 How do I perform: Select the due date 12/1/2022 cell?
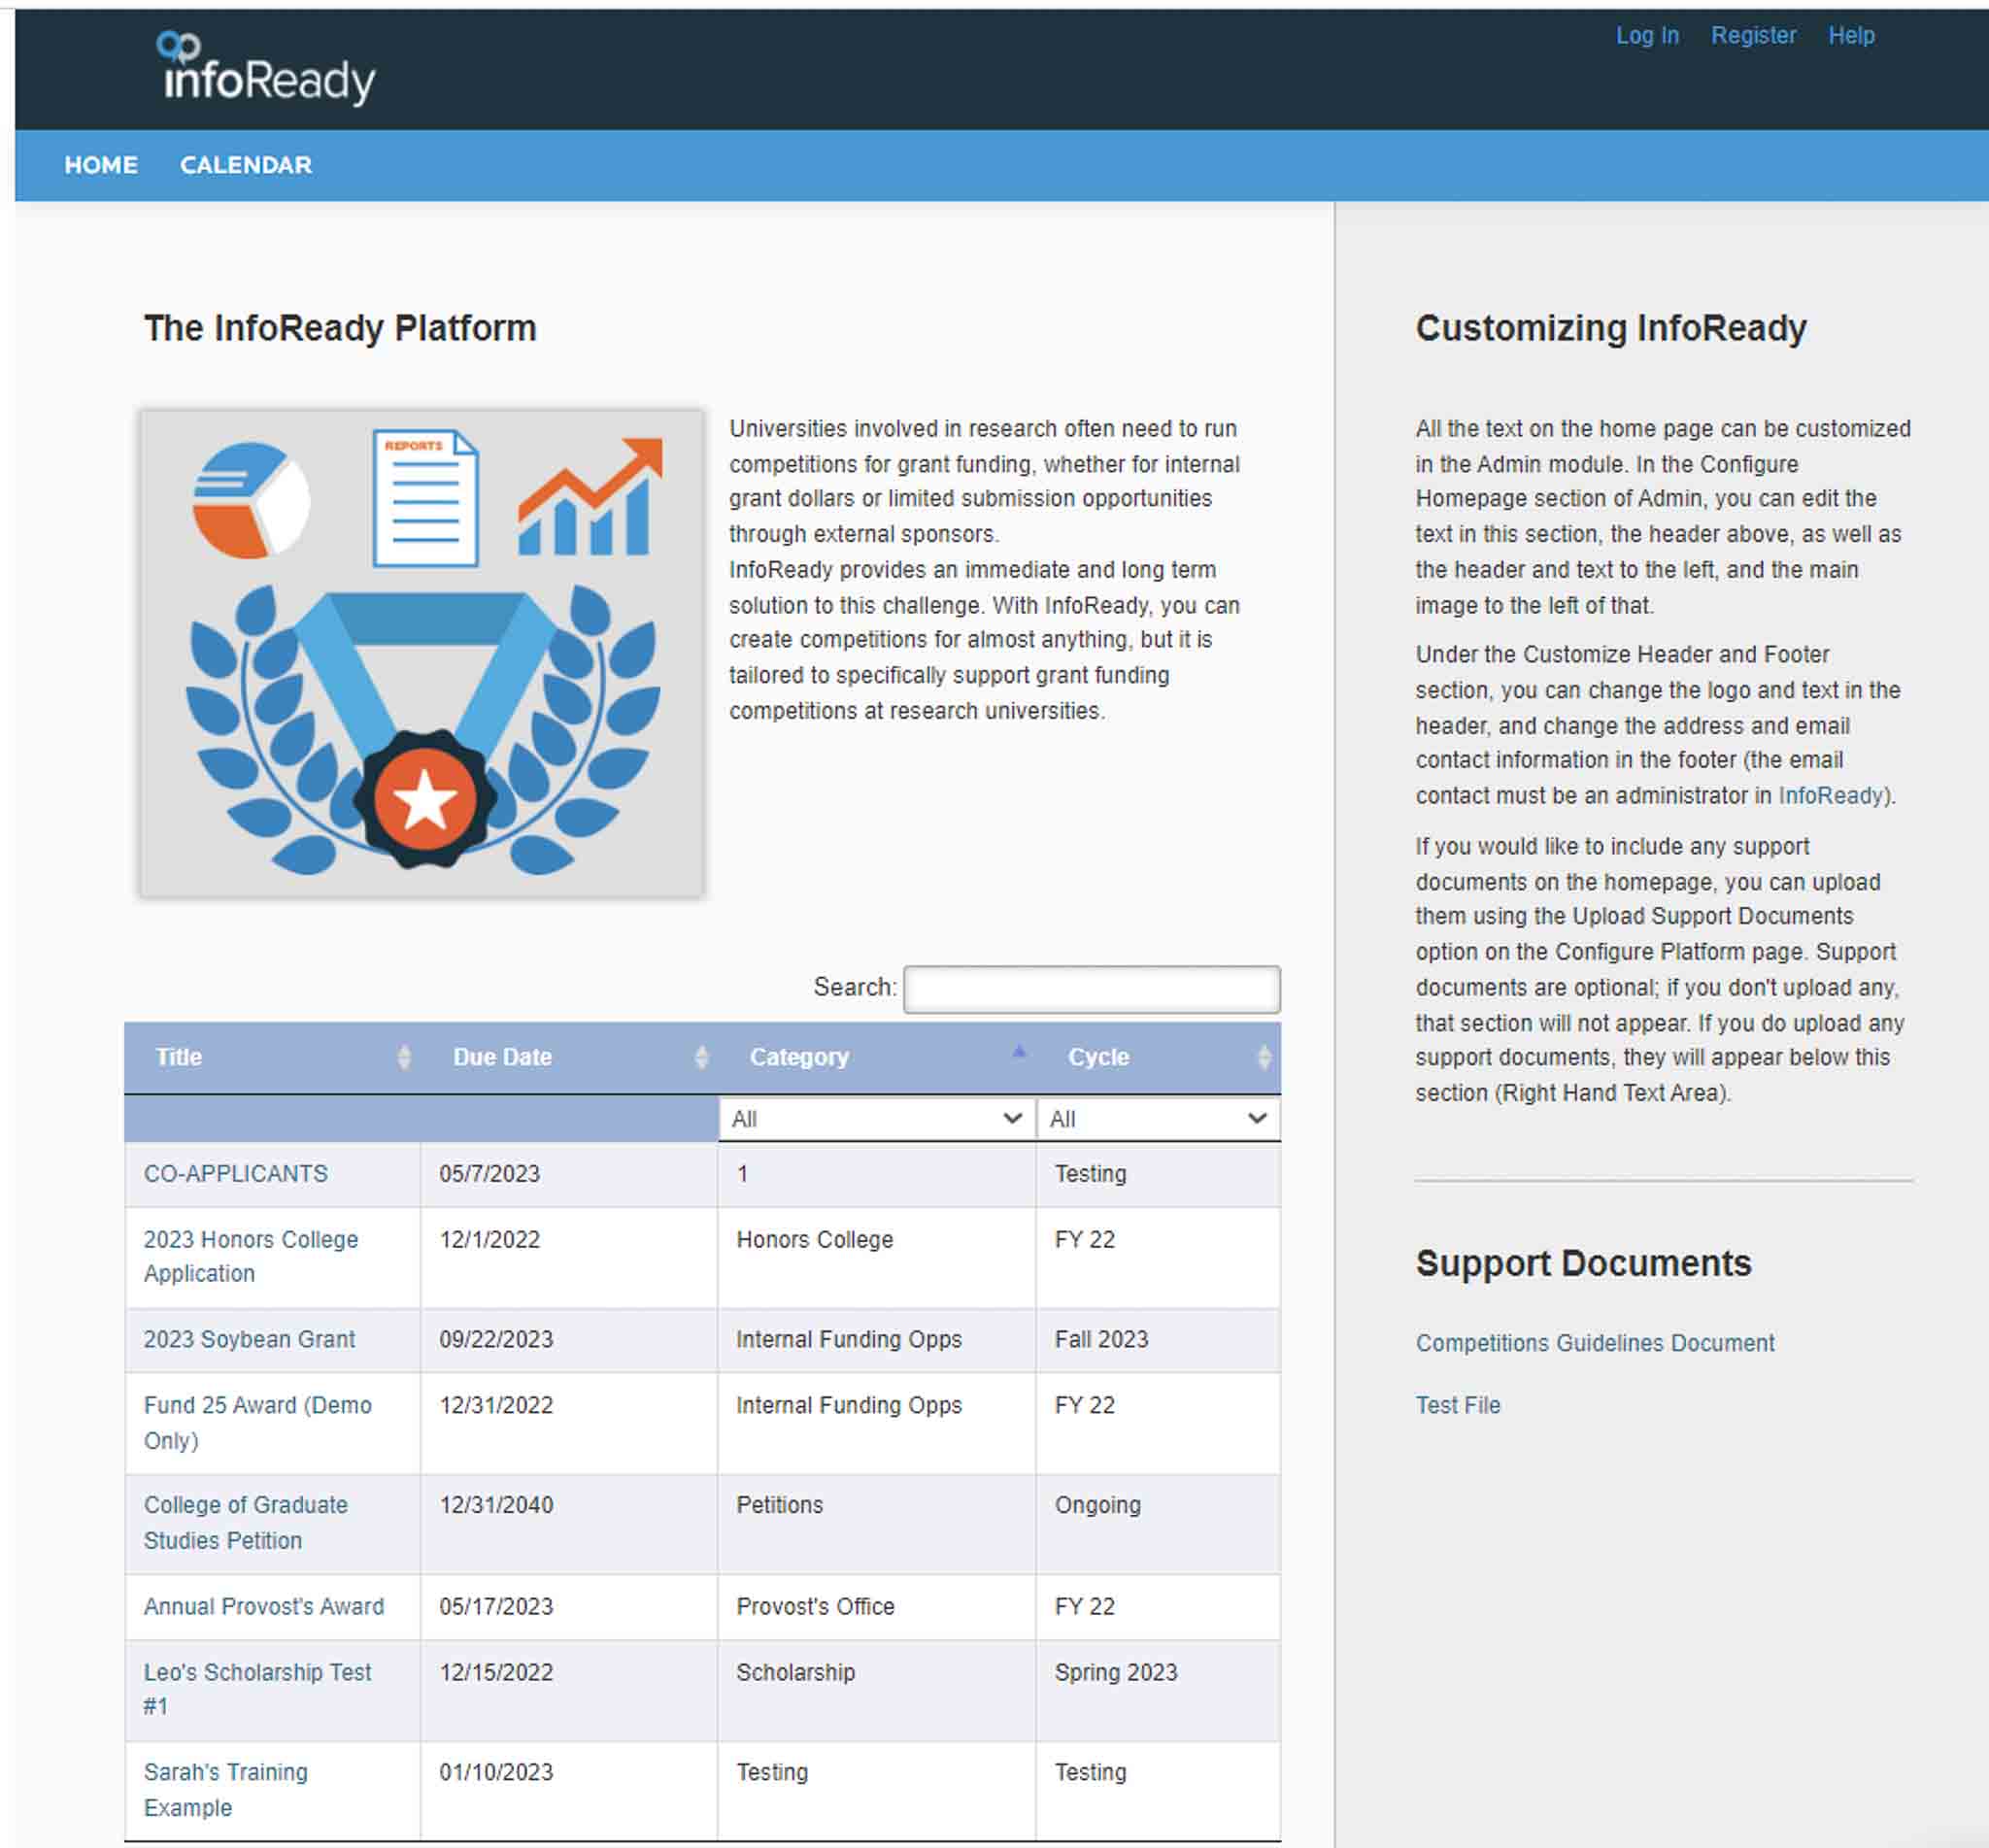pos(569,1257)
